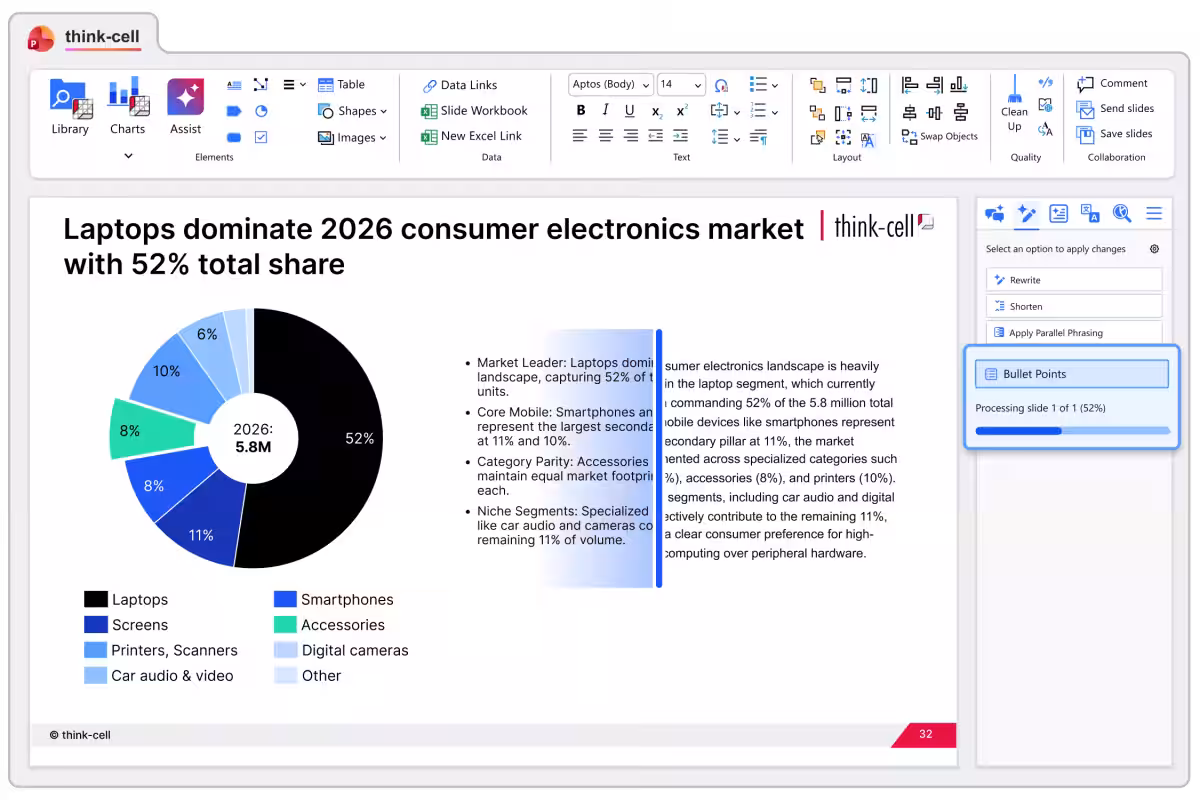This screenshot has width=1200, height=800.
Task: Open the Shapes dropdown
Action: tap(352, 111)
